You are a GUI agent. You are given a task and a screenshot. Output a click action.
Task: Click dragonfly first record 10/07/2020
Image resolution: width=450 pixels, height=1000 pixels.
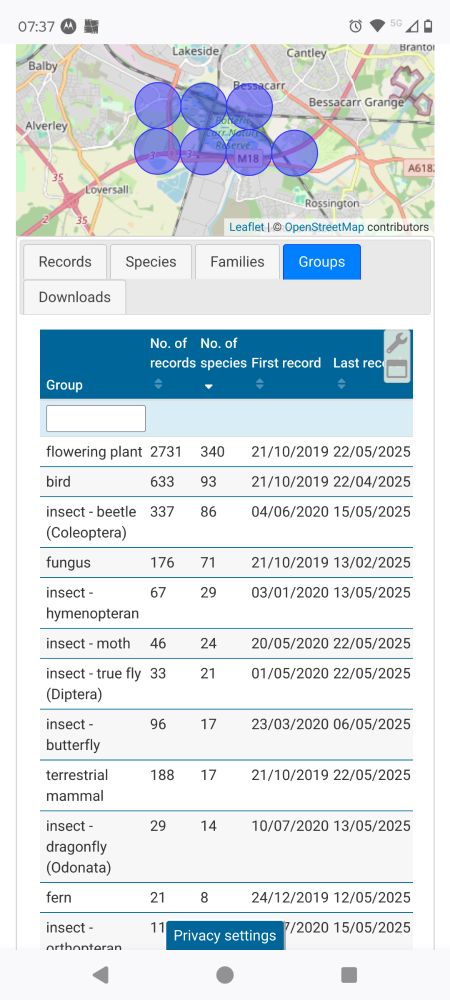pyautogui.click(x=290, y=826)
